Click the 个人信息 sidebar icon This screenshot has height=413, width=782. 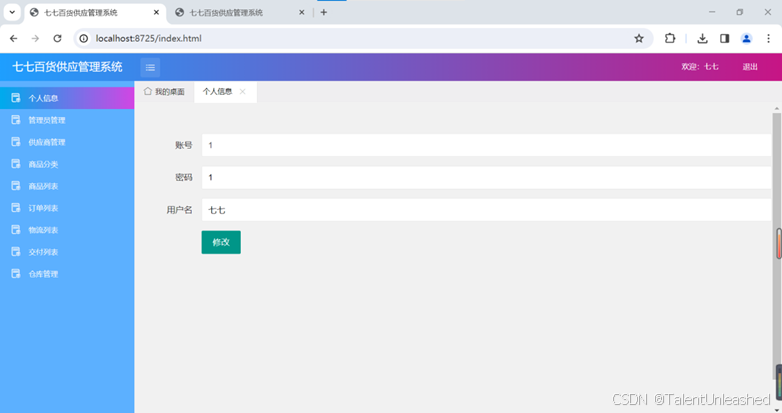pos(16,98)
